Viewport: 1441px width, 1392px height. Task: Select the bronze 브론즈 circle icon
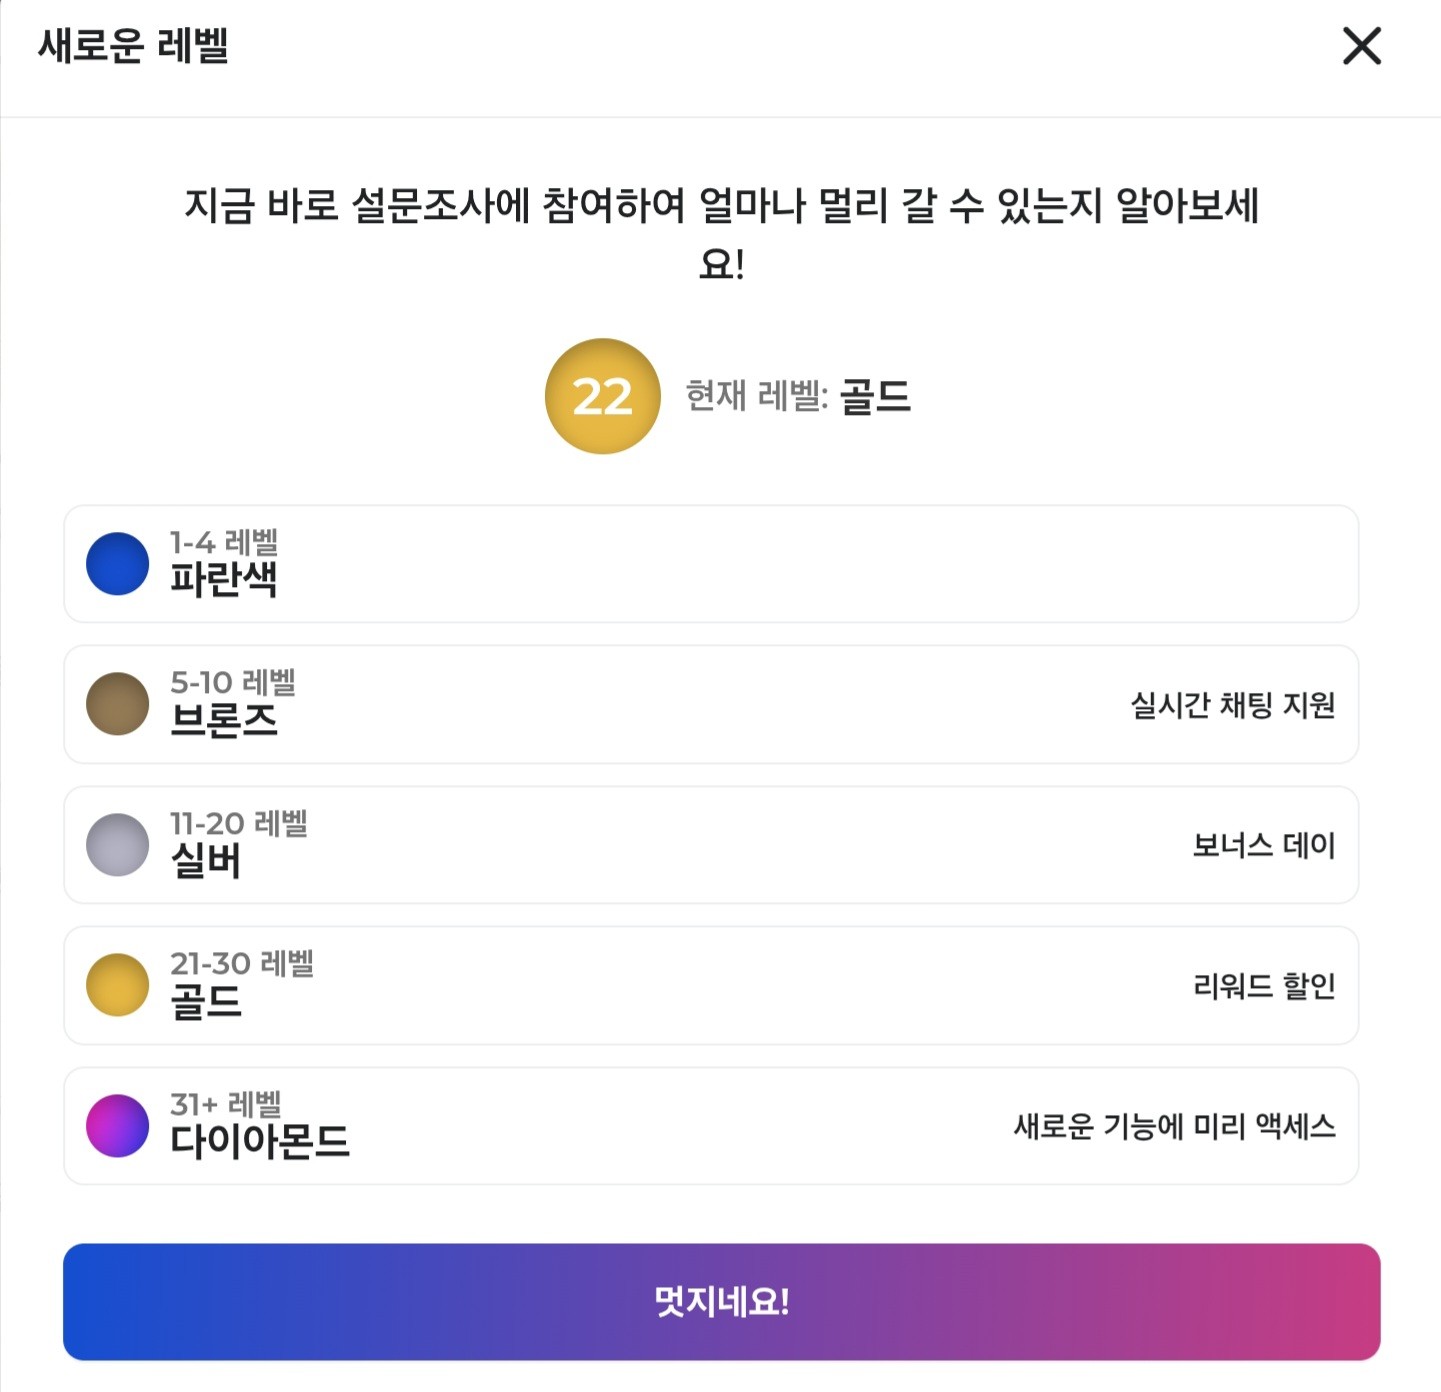click(117, 704)
